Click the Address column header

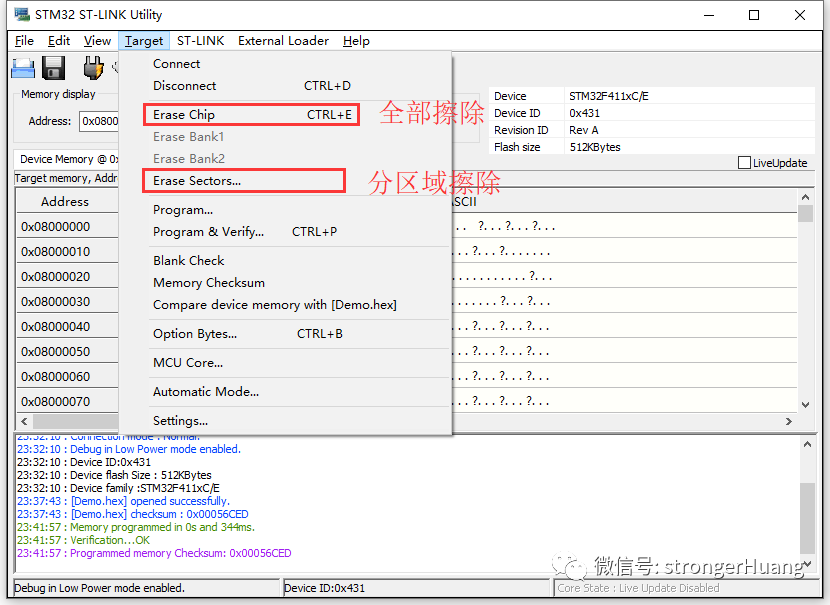(65, 202)
